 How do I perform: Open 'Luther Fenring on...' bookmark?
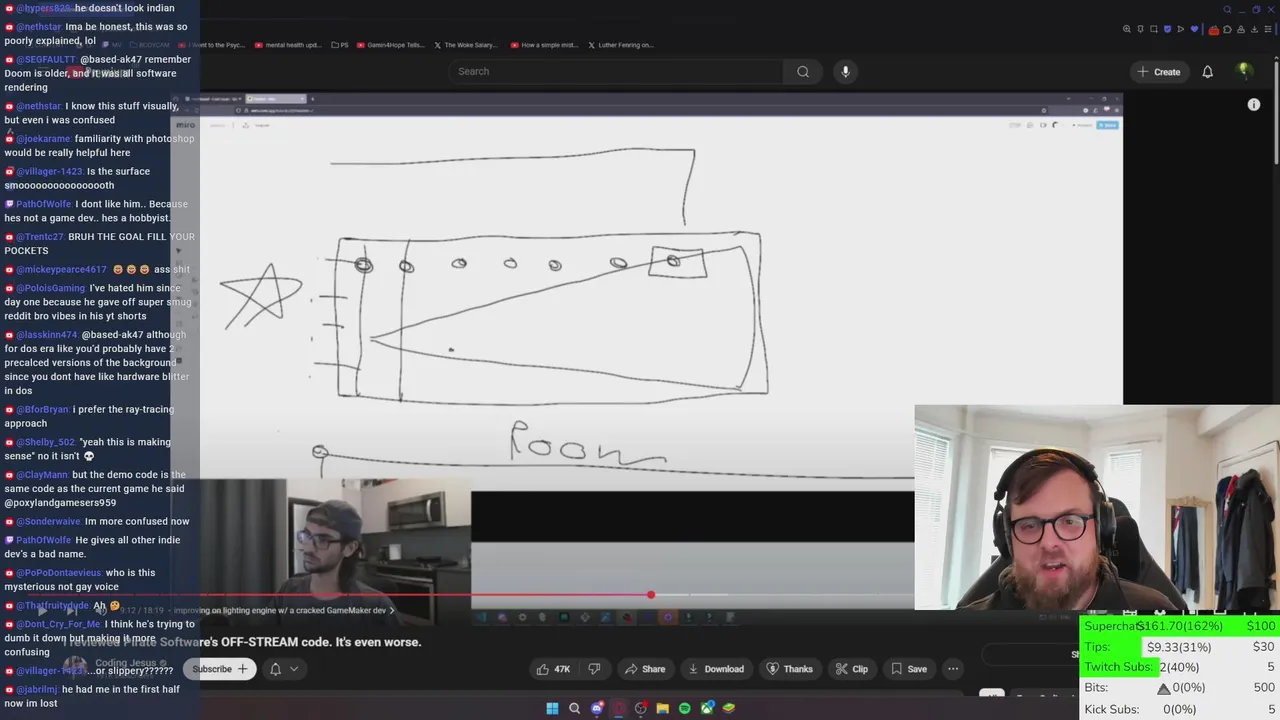pyautogui.click(x=621, y=45)
